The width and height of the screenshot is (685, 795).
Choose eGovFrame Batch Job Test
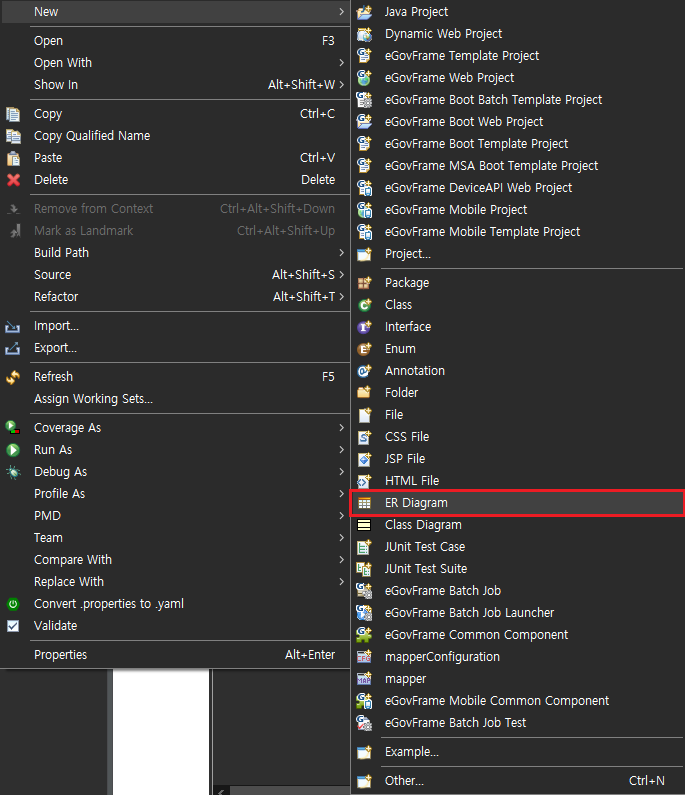(518, 722)
